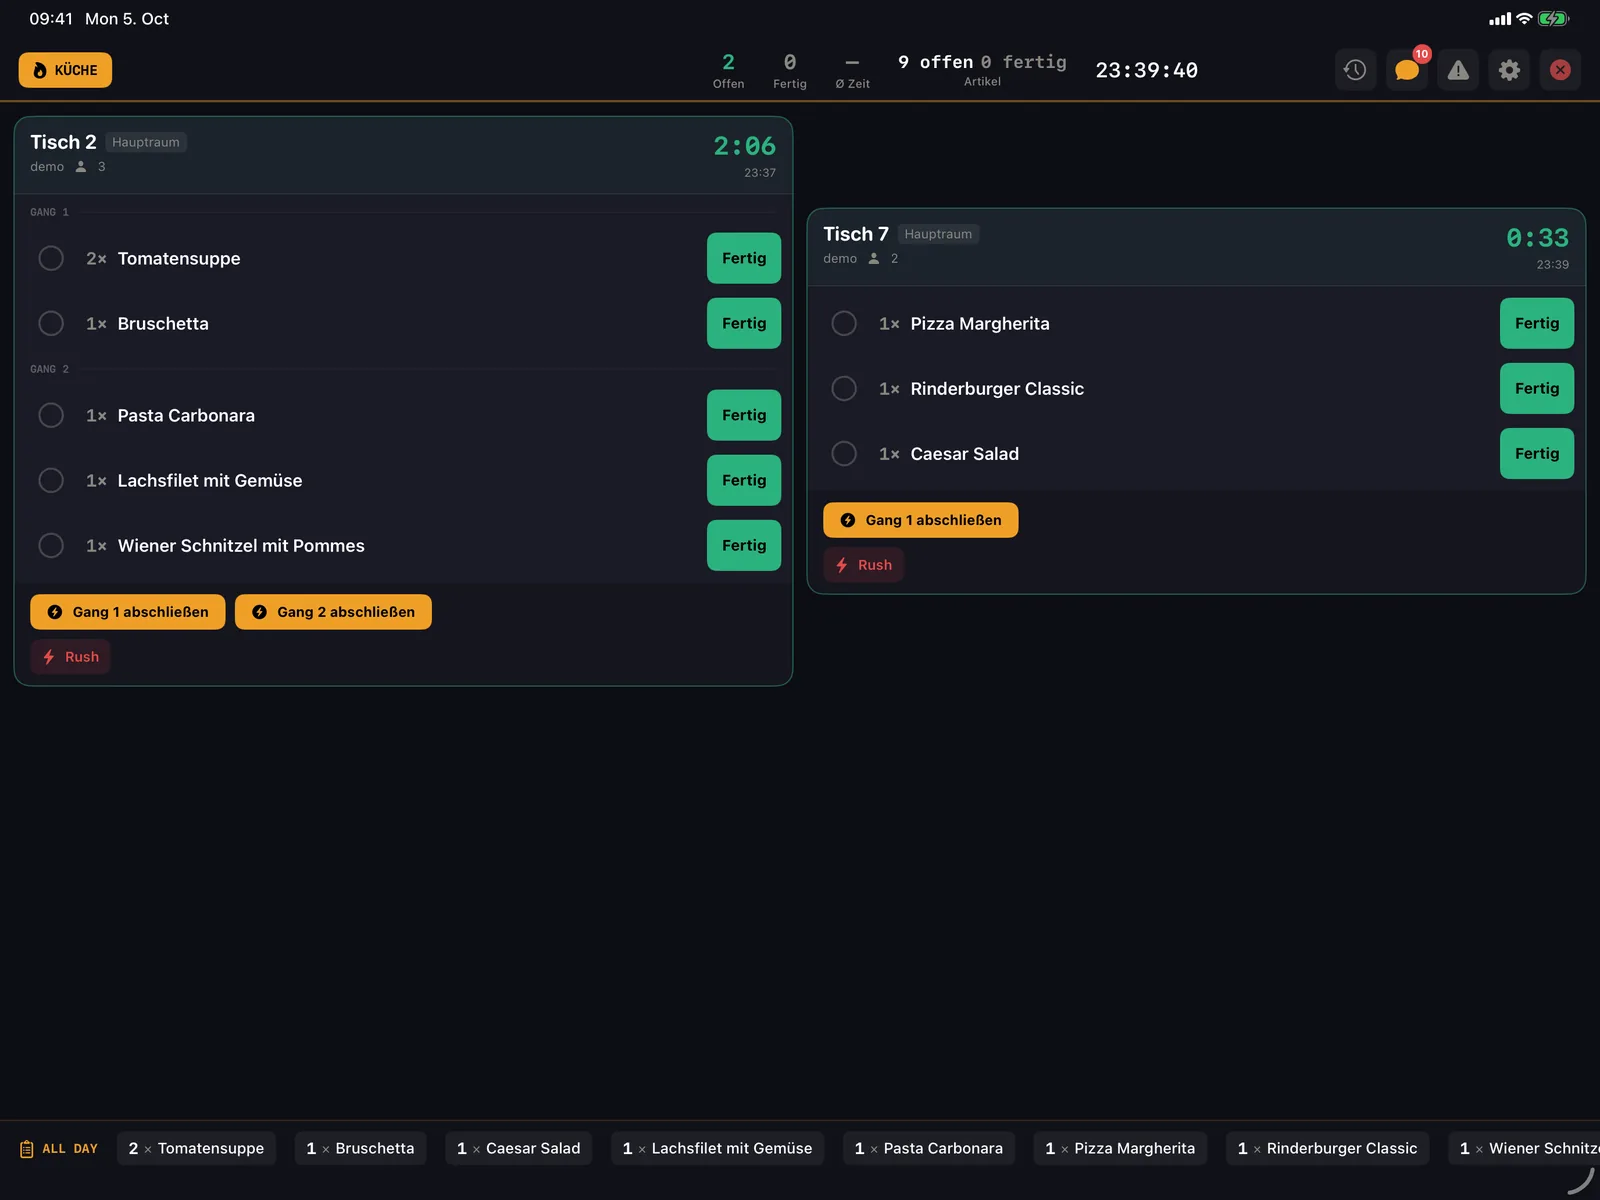Select 1 × Pasta Carbonara all-day chip
This screenshot has height=1200, width=1600.
[x=929, y=1148]
